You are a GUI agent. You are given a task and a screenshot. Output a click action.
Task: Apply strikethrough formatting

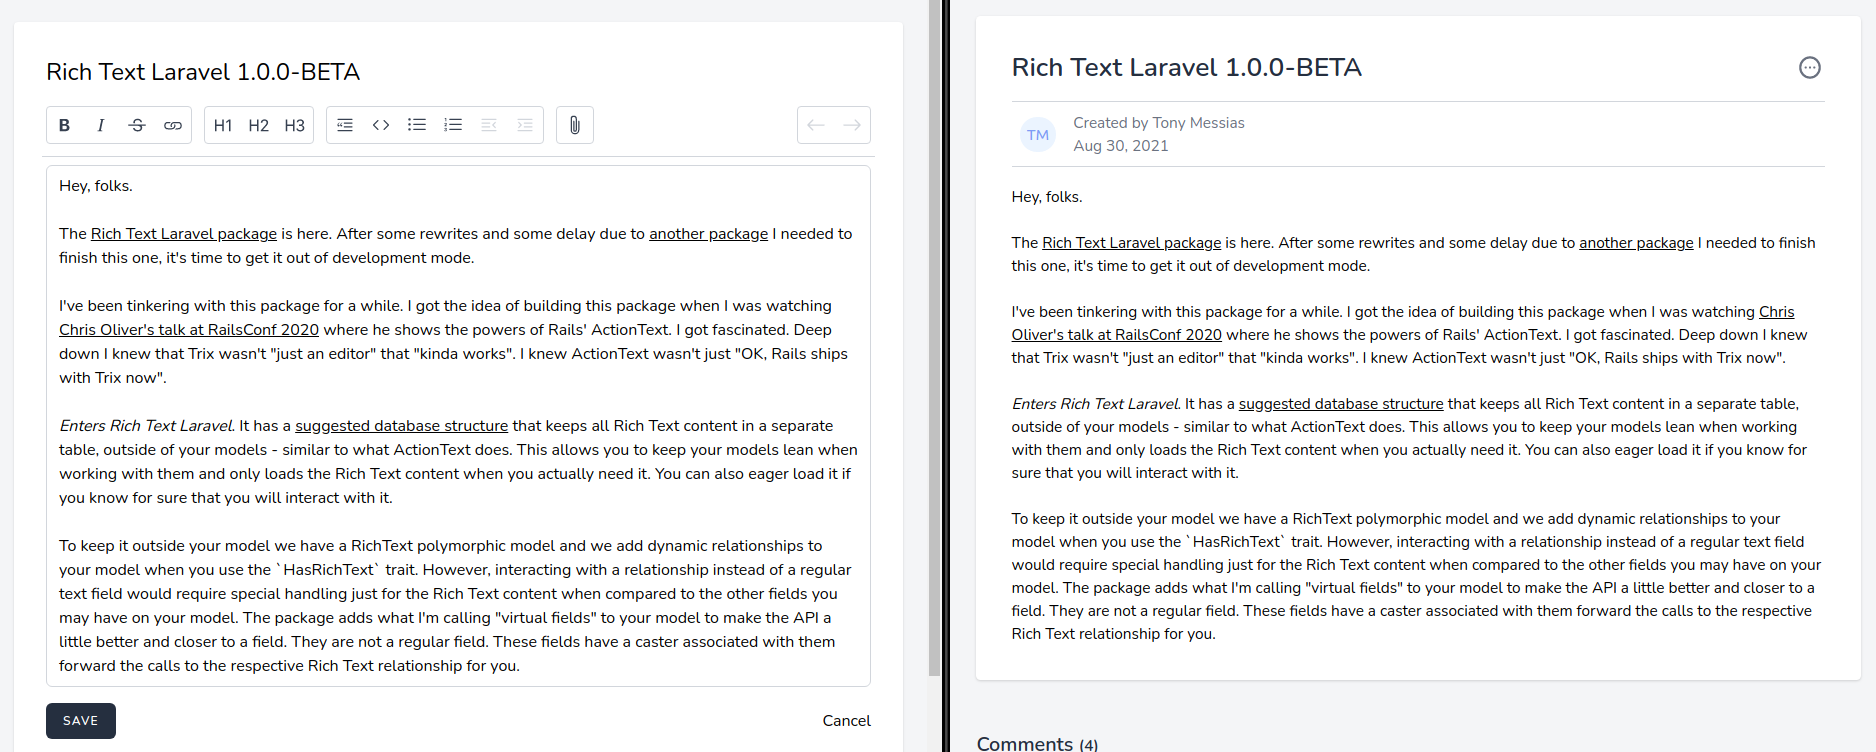tap(137, 125)
